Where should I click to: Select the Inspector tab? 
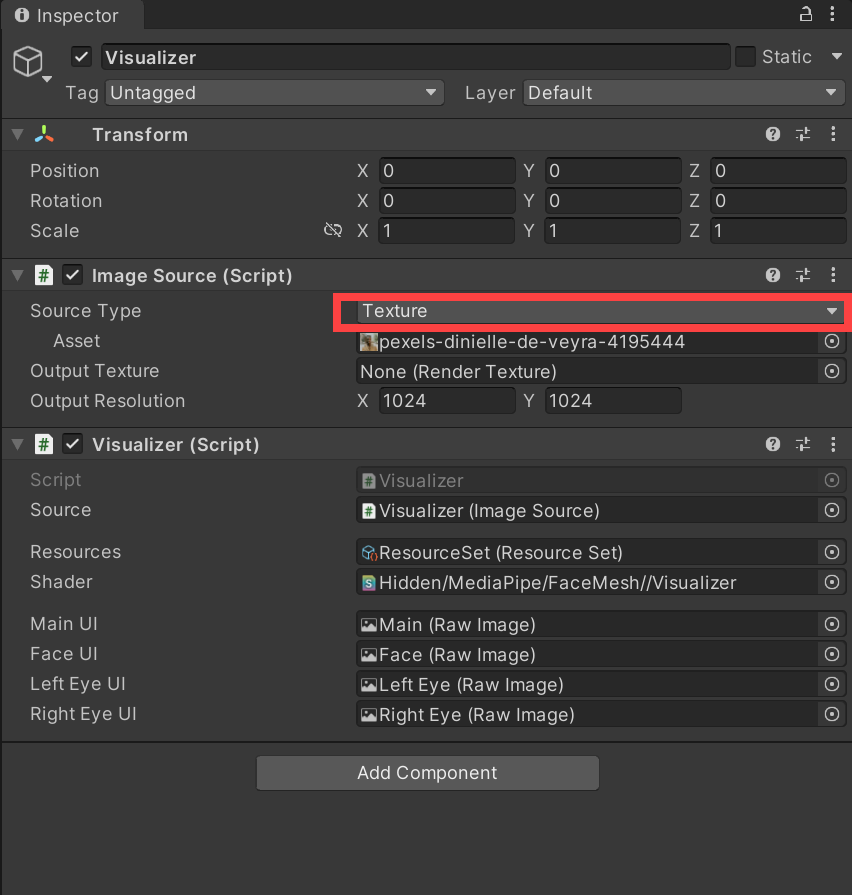pyautogui.click(x=72, y=15)
